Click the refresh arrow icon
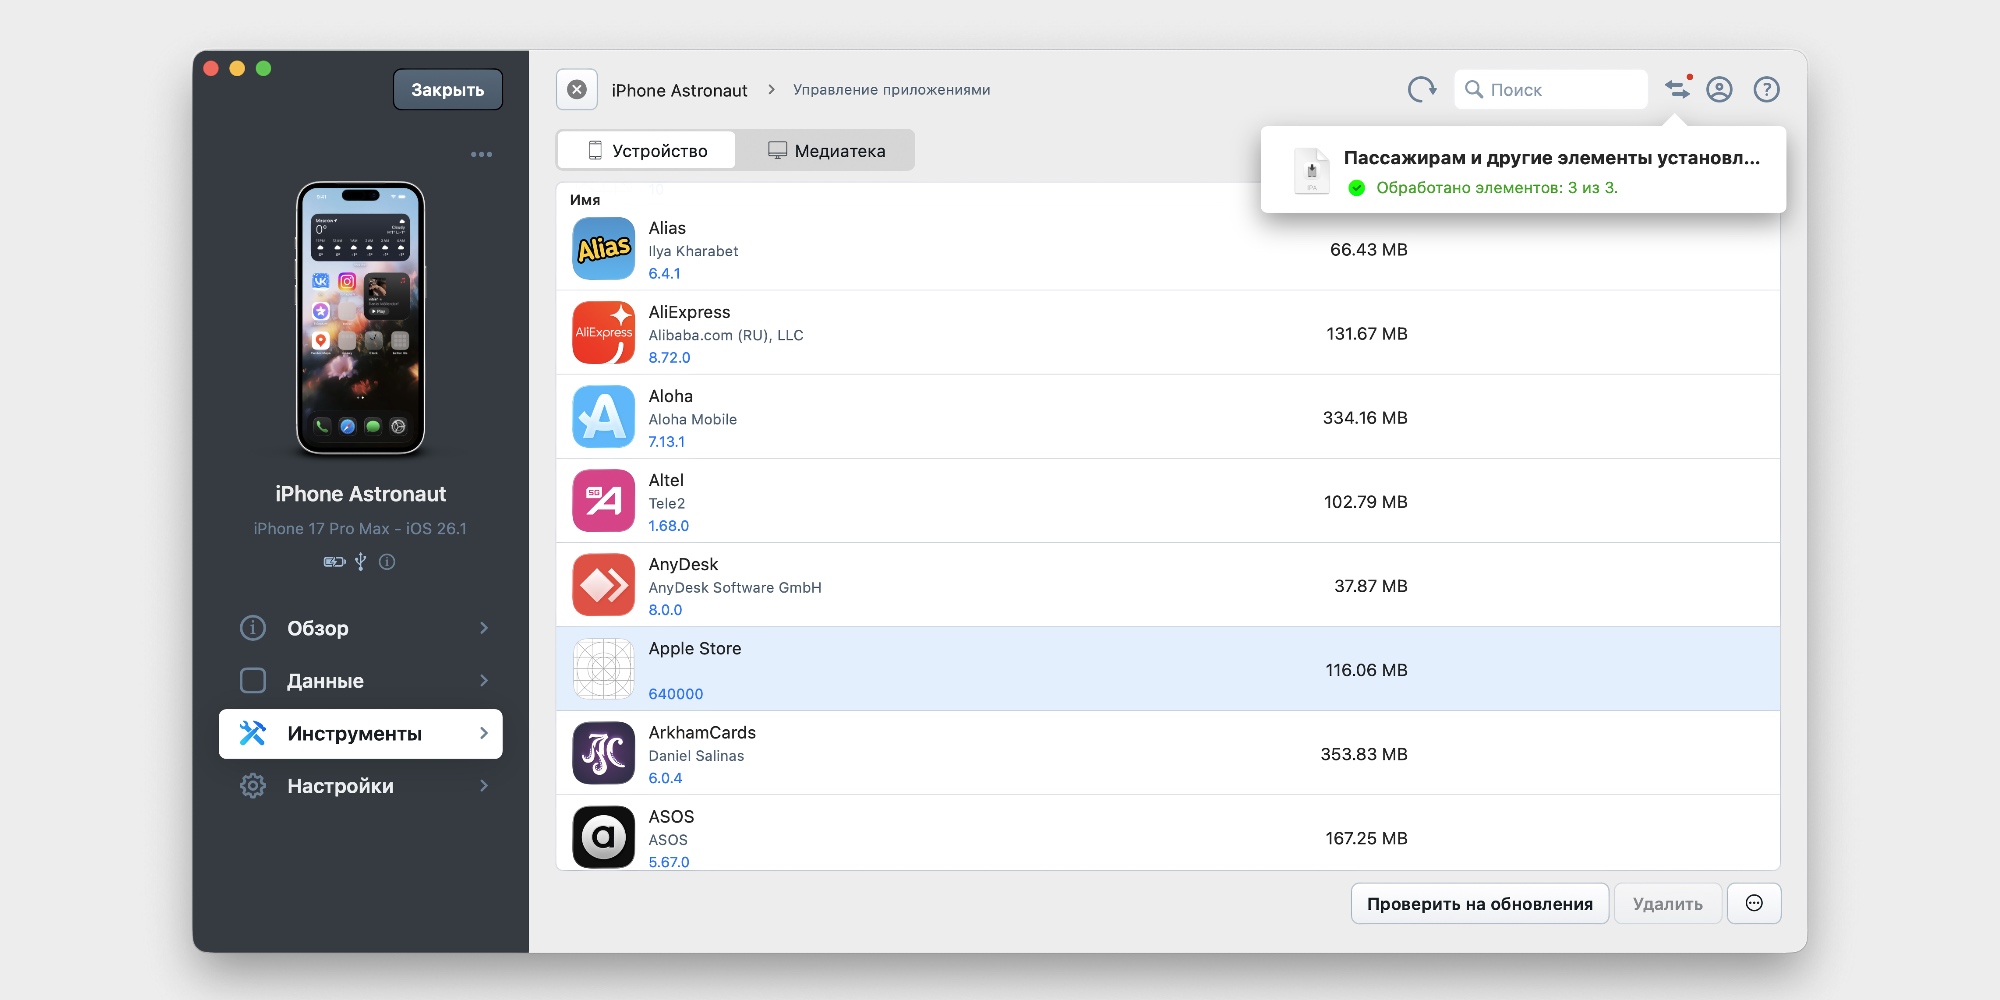Screen dimensions: 2000x1000 click(x=1421, y=90)
